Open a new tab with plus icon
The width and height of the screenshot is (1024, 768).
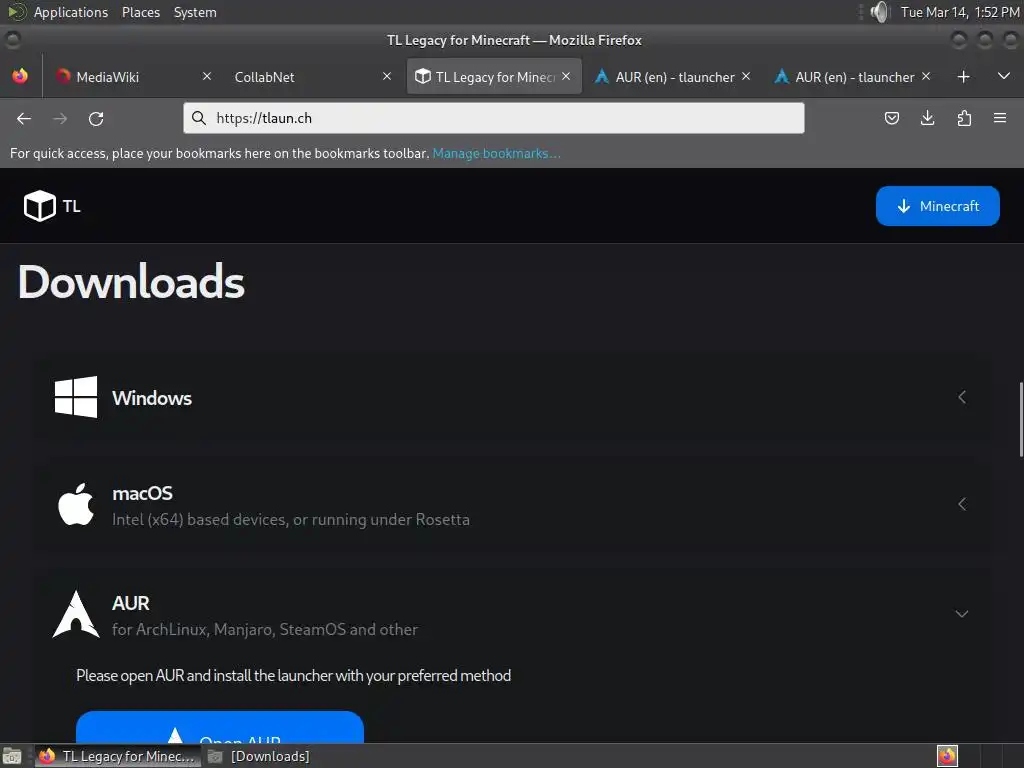pos(963,76)
